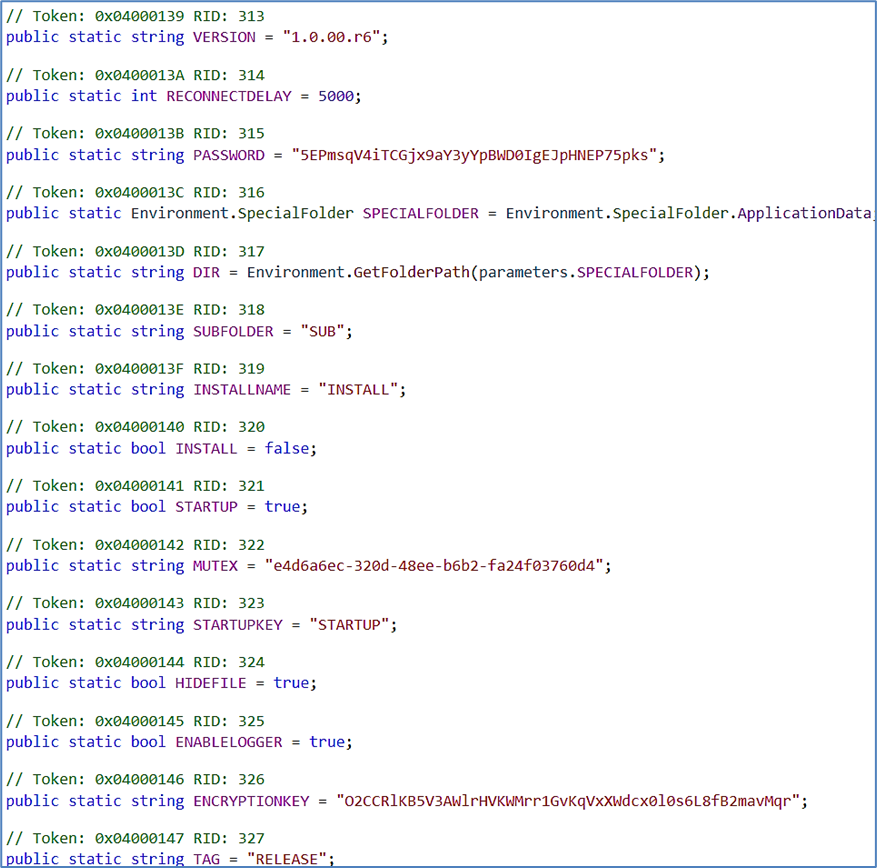Viewport: 877px width, 868px height.
Task: Click the VERSION field name
Action: (224, 37)
